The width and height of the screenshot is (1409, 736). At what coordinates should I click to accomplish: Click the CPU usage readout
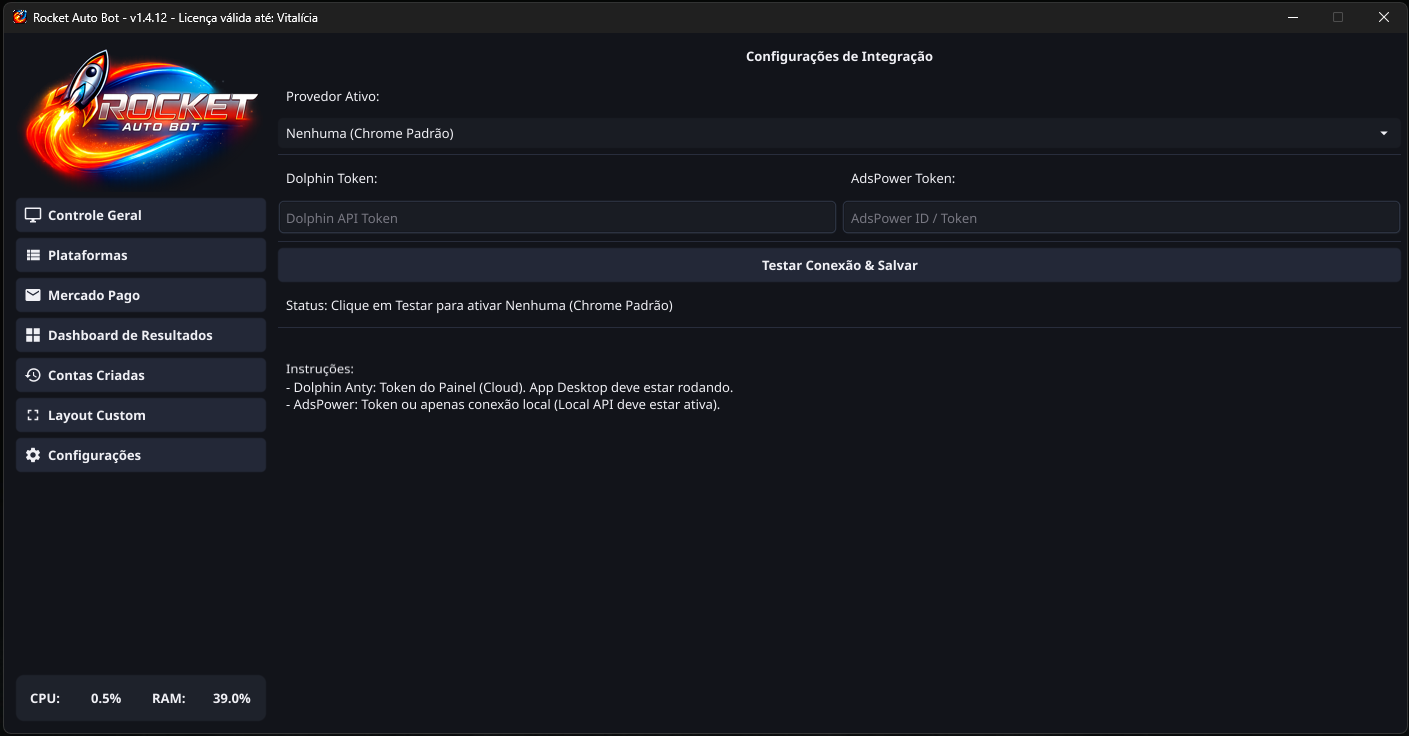(105, 698)
